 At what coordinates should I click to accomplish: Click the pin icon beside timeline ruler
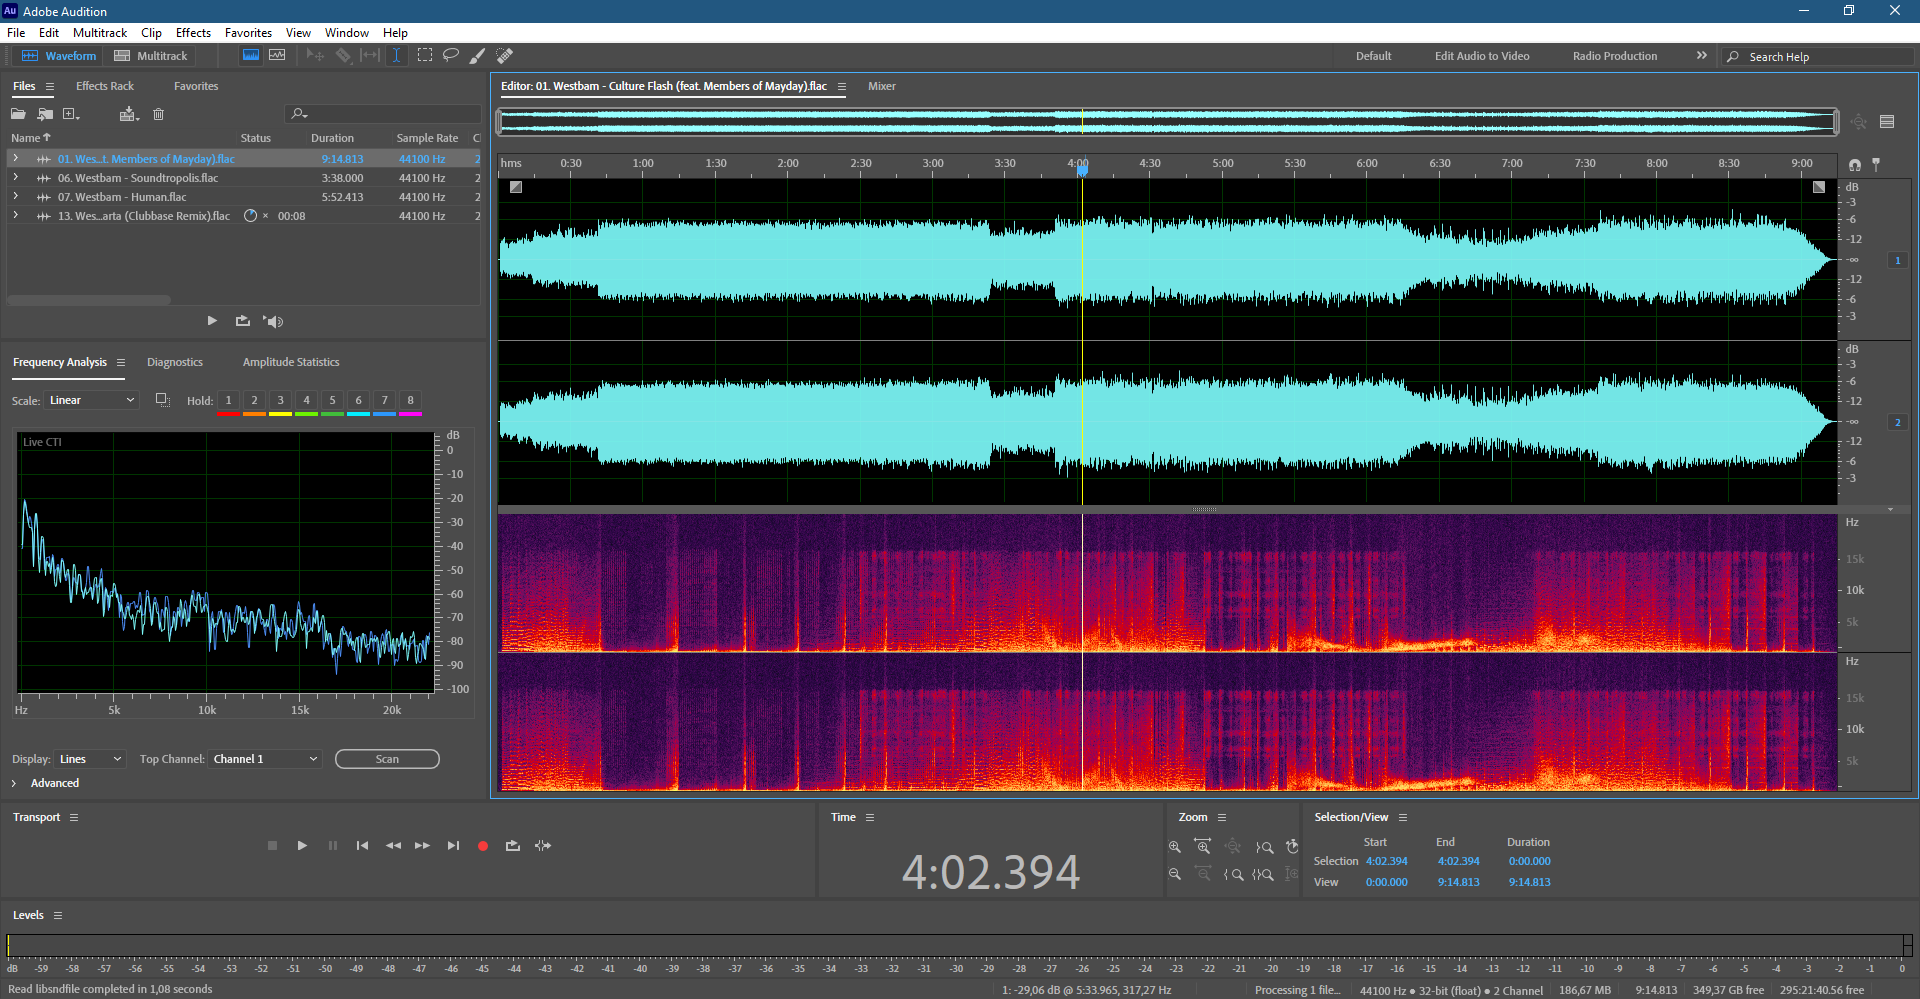(x=1876, y=165)
